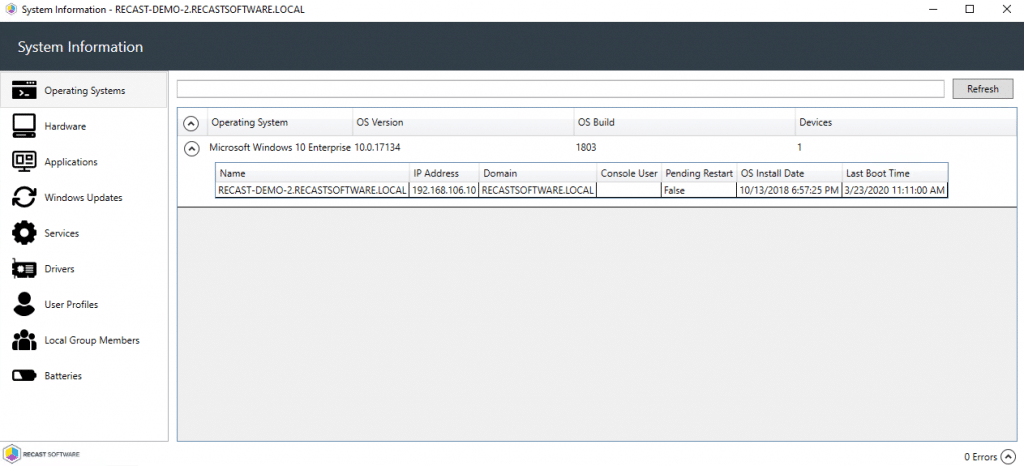Click the devices count value 1
1024x466 pixels.
799,148
